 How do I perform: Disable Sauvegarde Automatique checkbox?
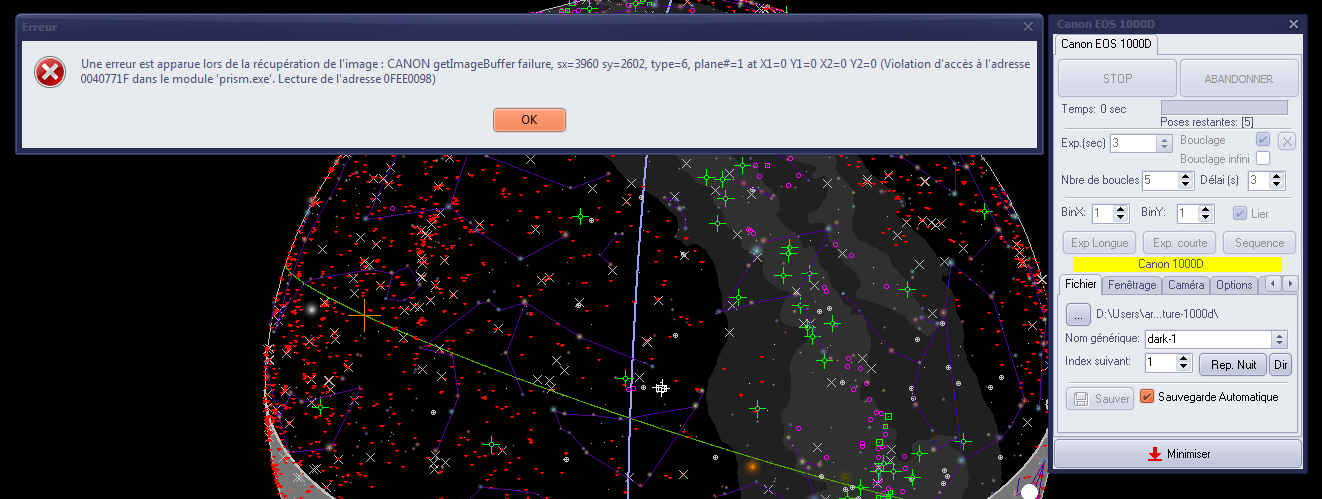click(1147, 397)
